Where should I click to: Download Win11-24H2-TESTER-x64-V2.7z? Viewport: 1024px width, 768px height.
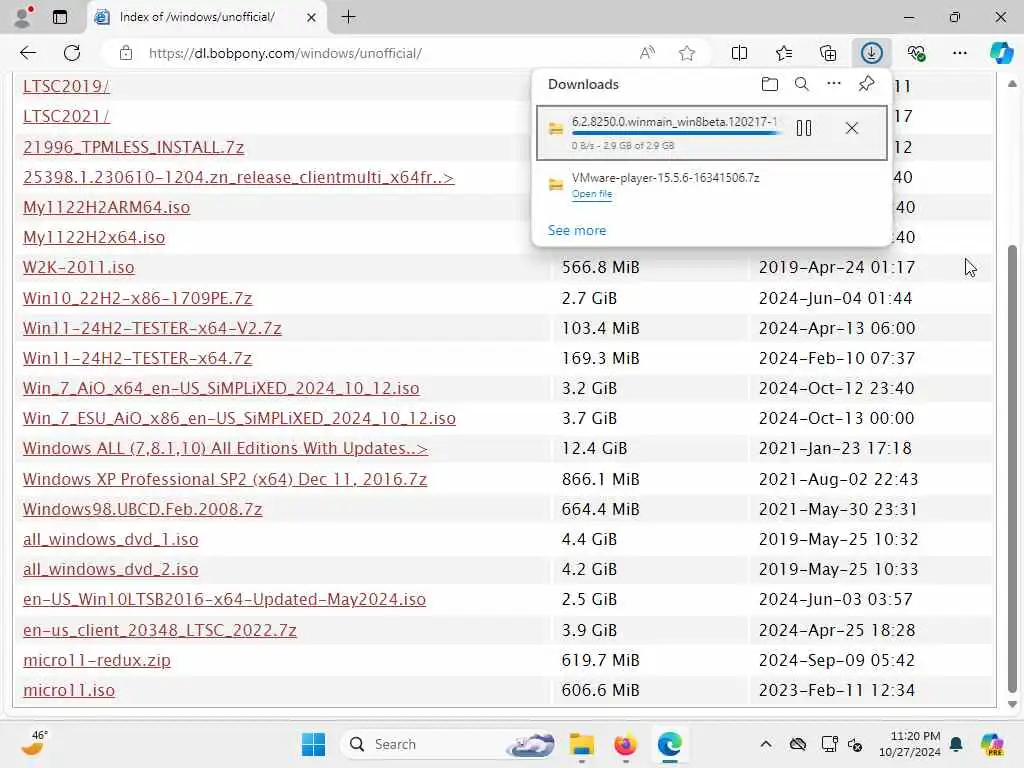point(152,328)
